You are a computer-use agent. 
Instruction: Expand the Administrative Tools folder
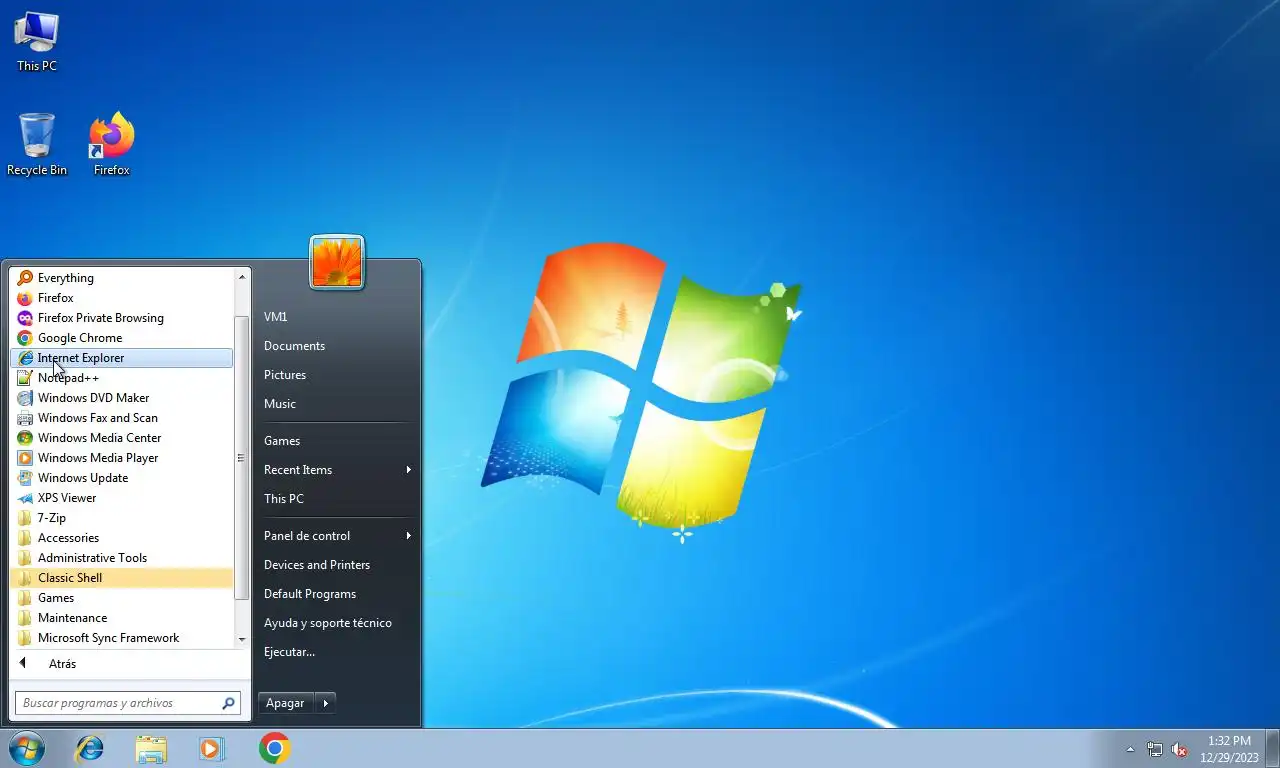(x=121, y=558)
